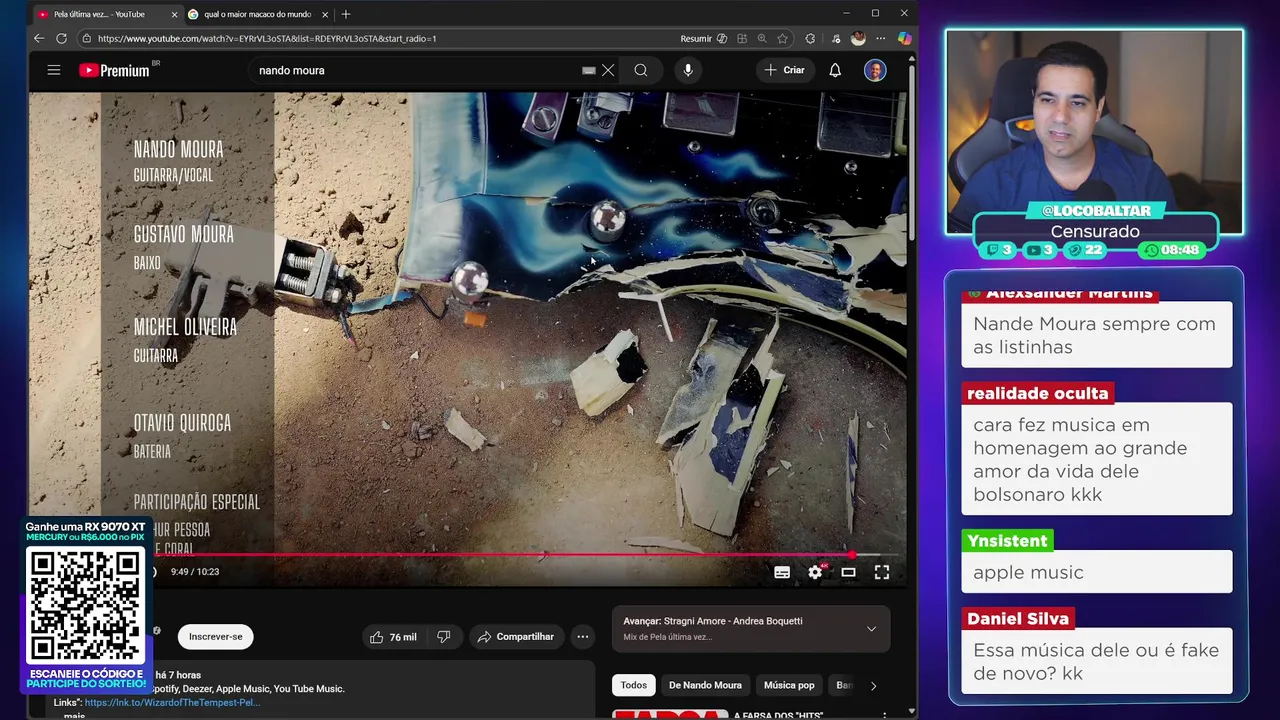Reload the current page
The width and height of the screenshot is (1280, 720).
pos(61,38)
